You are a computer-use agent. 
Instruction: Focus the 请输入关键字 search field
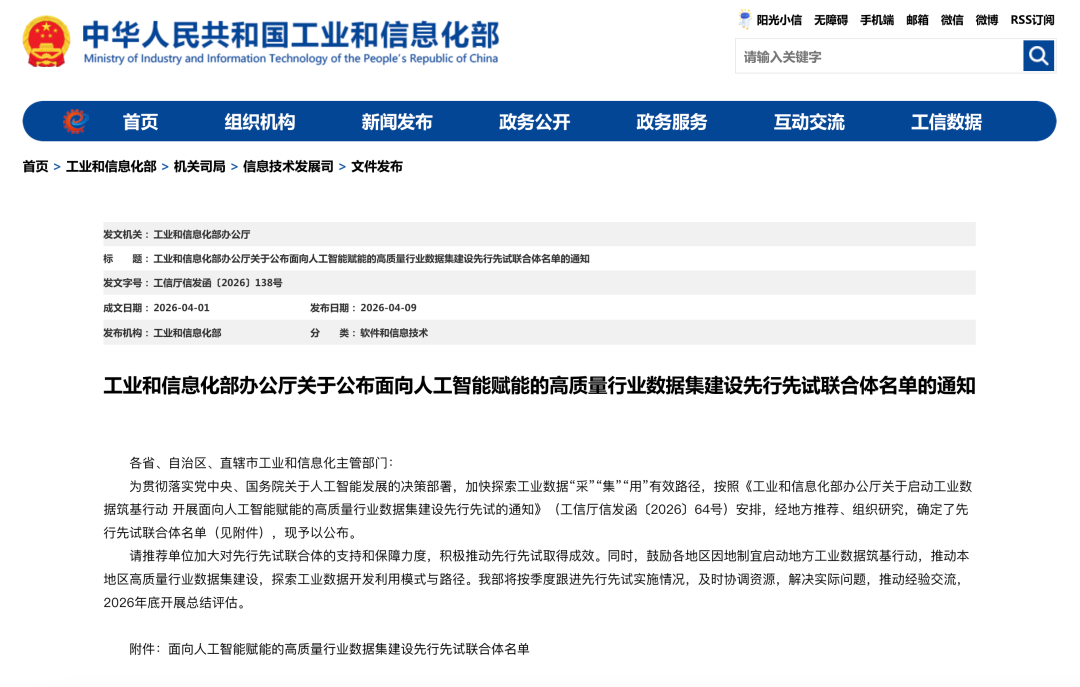[878, 56]
